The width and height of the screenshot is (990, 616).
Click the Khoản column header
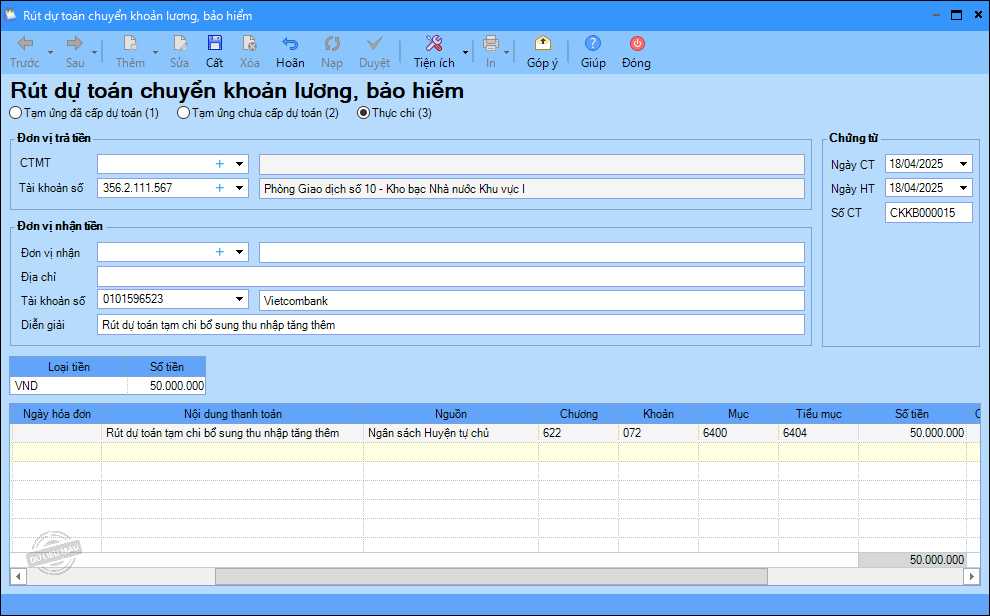[x=659, y=414]
